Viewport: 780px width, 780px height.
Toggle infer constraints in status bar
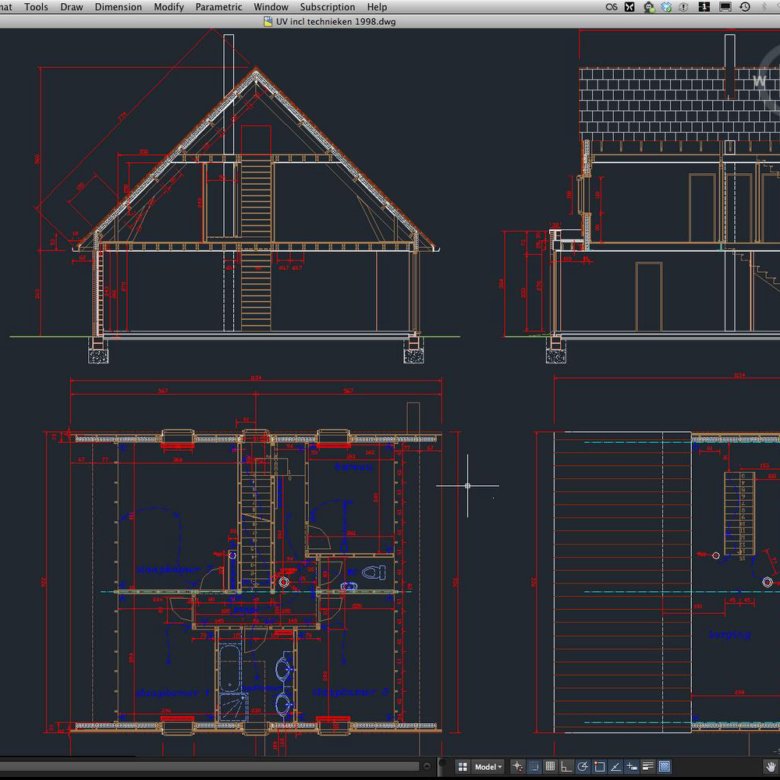tap(517, 767)
